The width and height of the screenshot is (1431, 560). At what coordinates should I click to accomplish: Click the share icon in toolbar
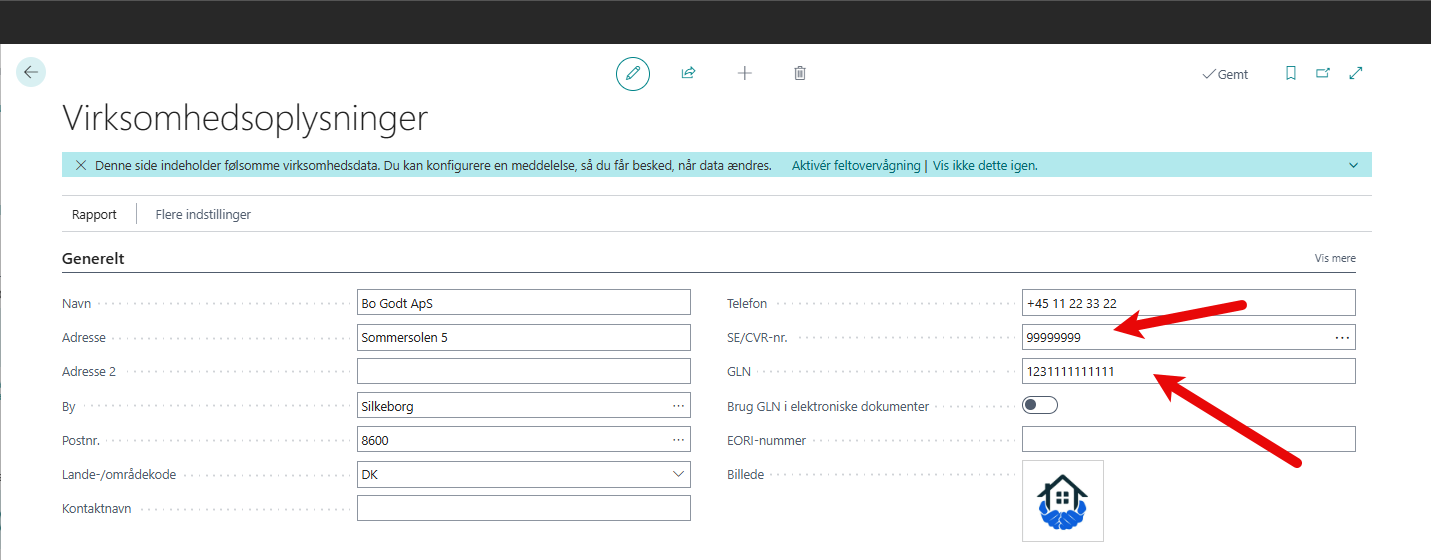point(688,74)
